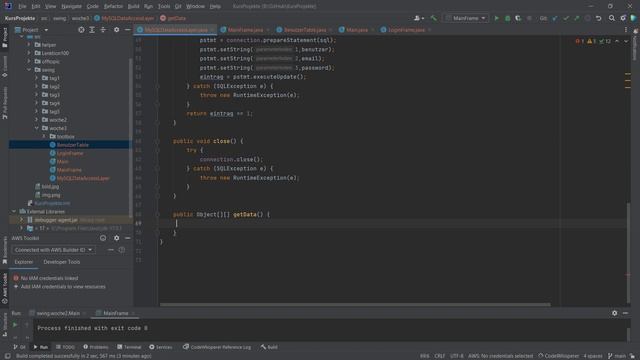The width and height of the screenshot is (640, 360).
Task: Open the MainFrame run configuration dropdown
Action: [466, 18]
